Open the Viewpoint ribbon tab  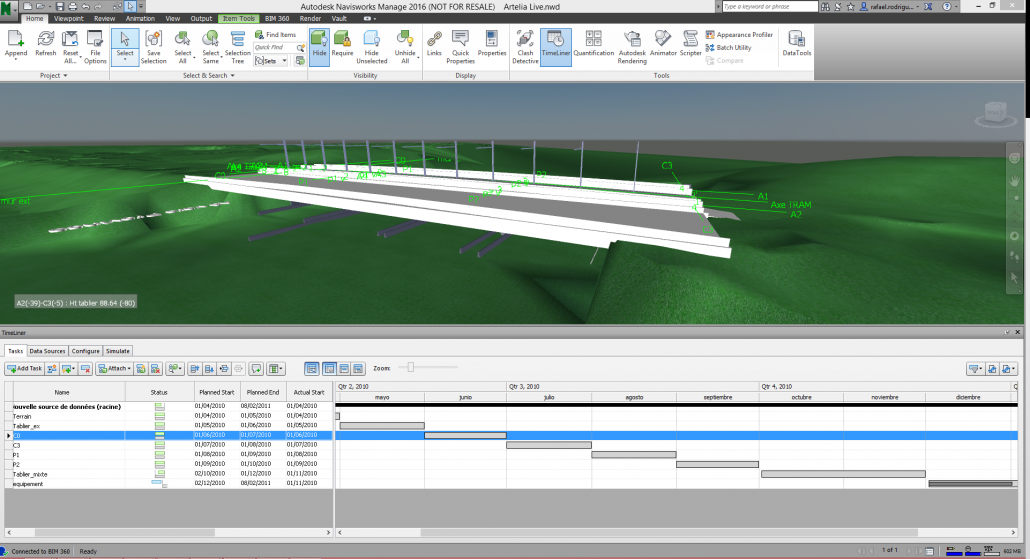(69, 18)
